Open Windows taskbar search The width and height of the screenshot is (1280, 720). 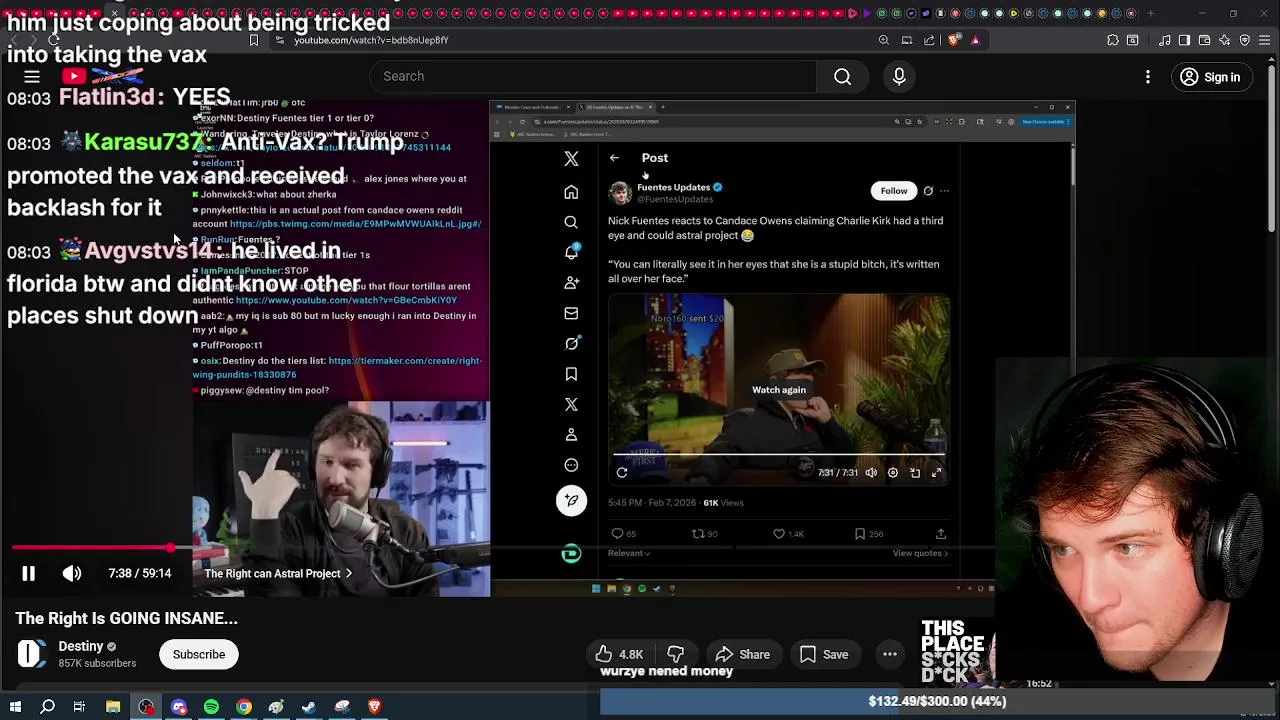[x=47, y=707]
